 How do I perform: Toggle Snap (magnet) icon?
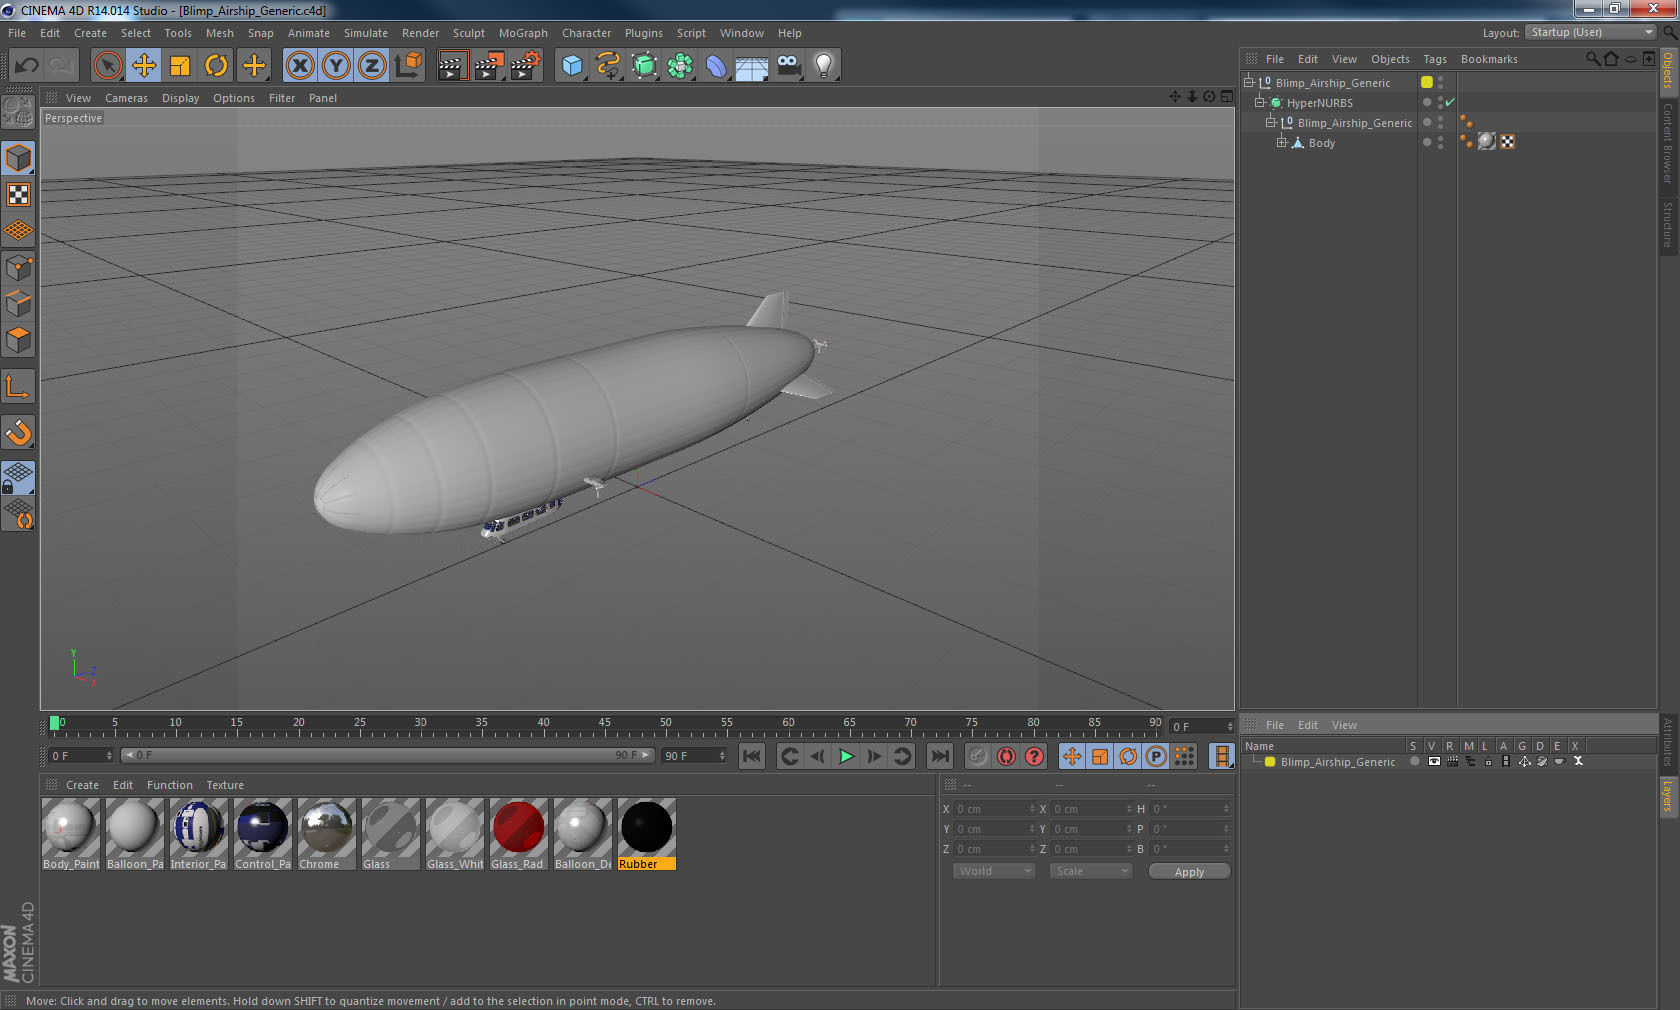pos(18,432)
